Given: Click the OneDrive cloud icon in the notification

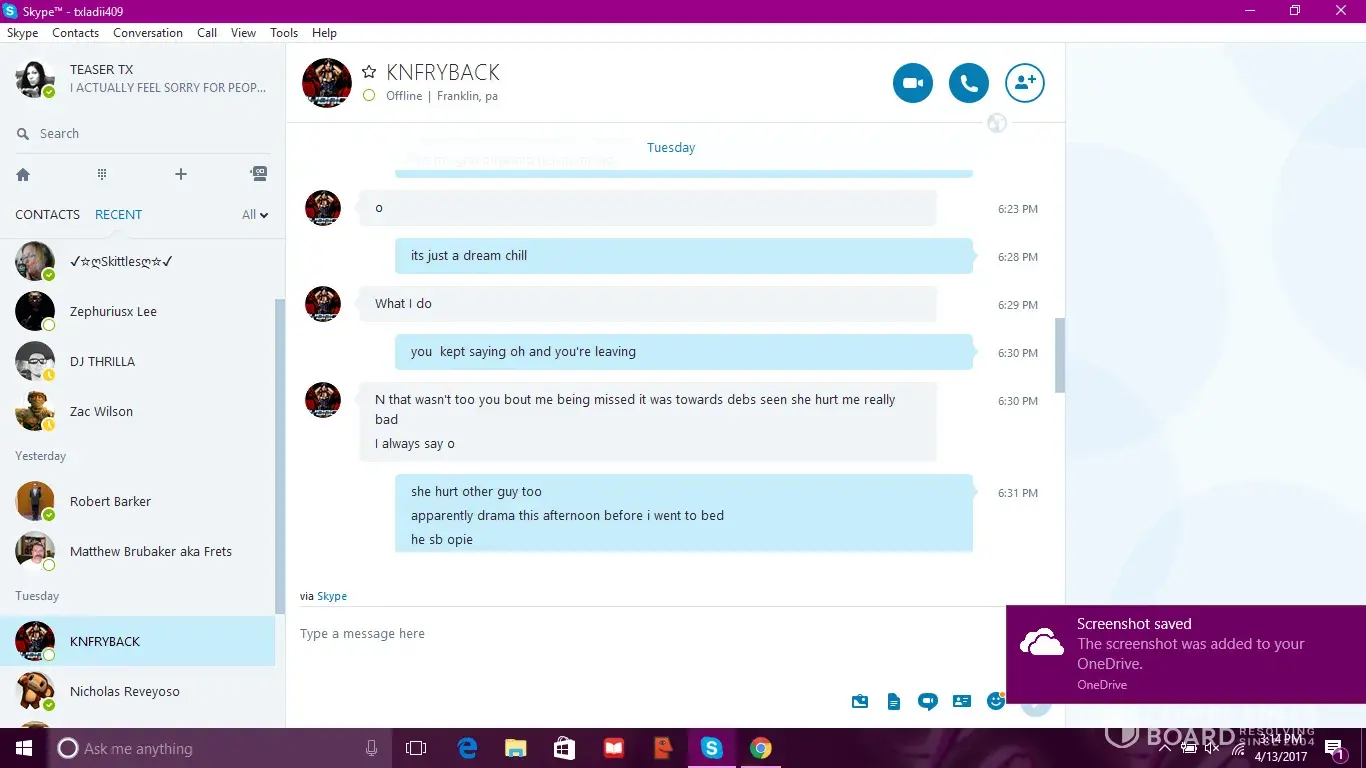Looking at the screenshot, I should pos(1041,643).
